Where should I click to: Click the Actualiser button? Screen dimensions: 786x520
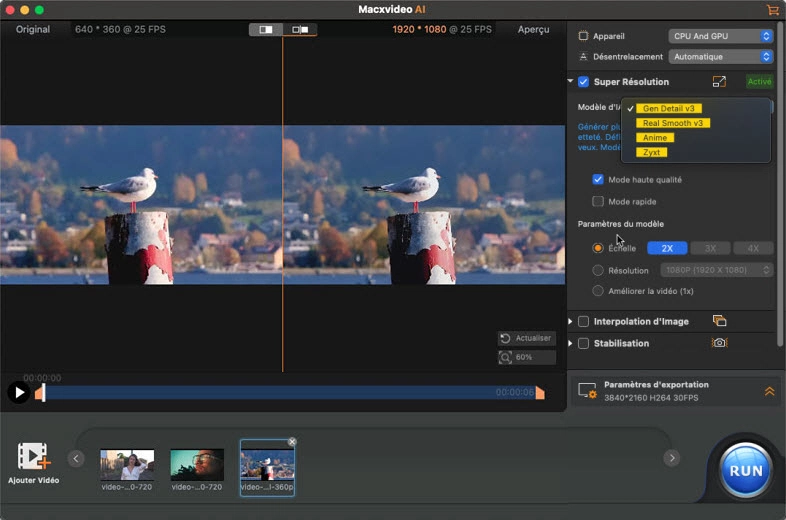point(526,338)
